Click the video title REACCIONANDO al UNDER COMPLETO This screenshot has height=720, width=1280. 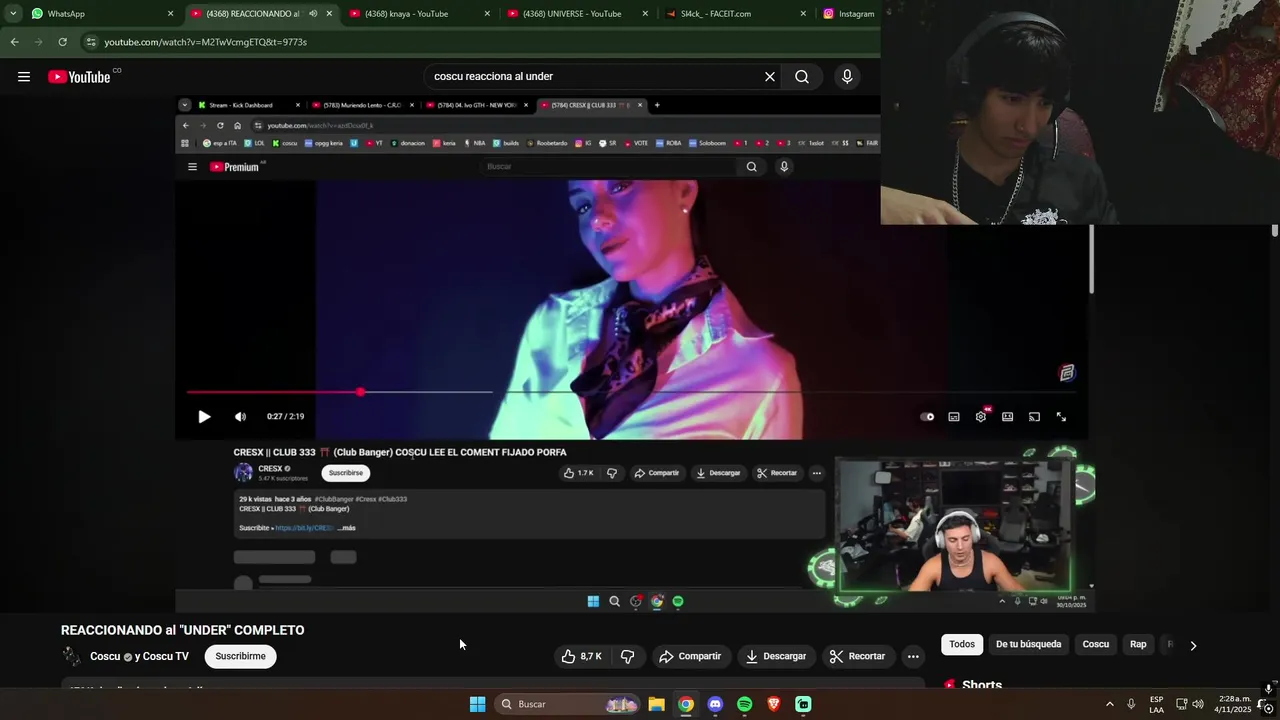pos(183,630)
